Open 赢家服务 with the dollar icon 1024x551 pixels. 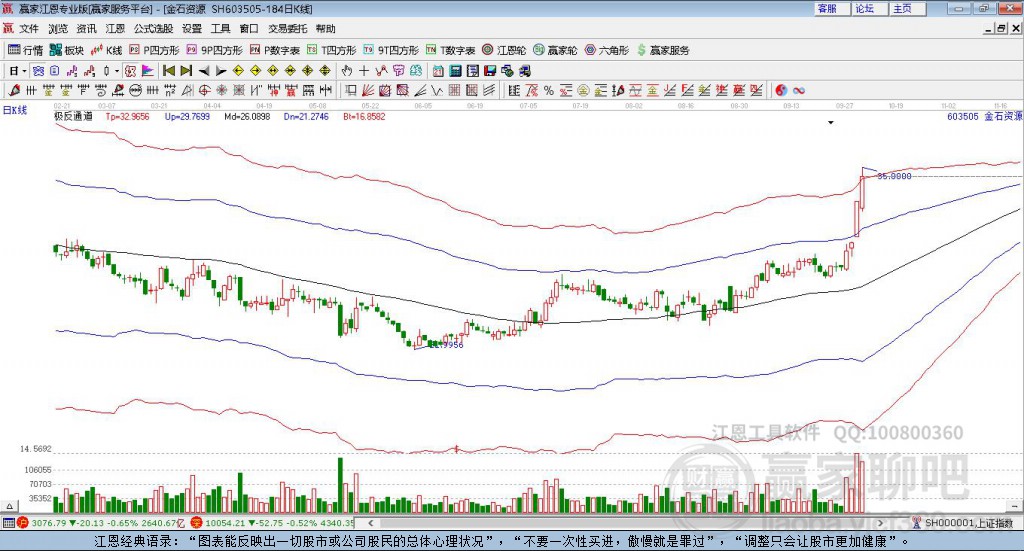663,50
